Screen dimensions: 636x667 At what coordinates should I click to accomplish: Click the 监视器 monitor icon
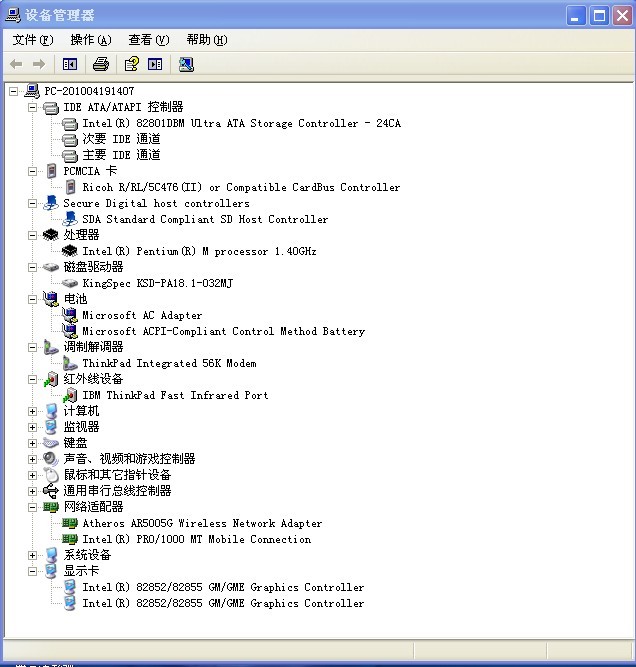[51, 427]
